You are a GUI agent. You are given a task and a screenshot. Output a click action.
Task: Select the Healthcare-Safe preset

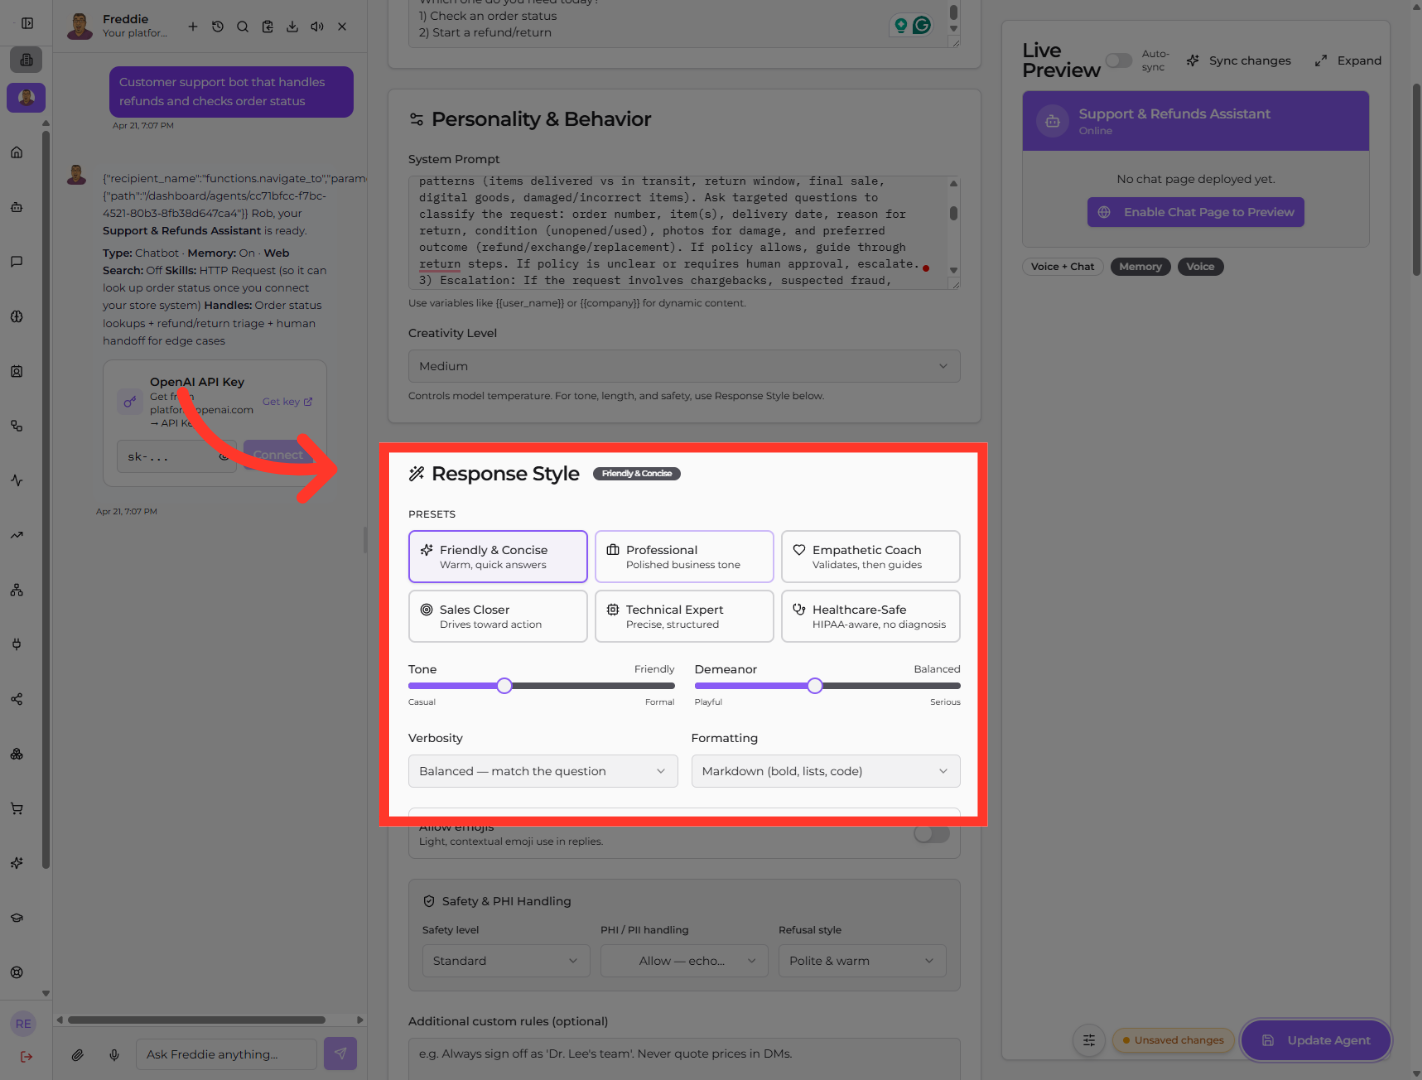point(871,616)
